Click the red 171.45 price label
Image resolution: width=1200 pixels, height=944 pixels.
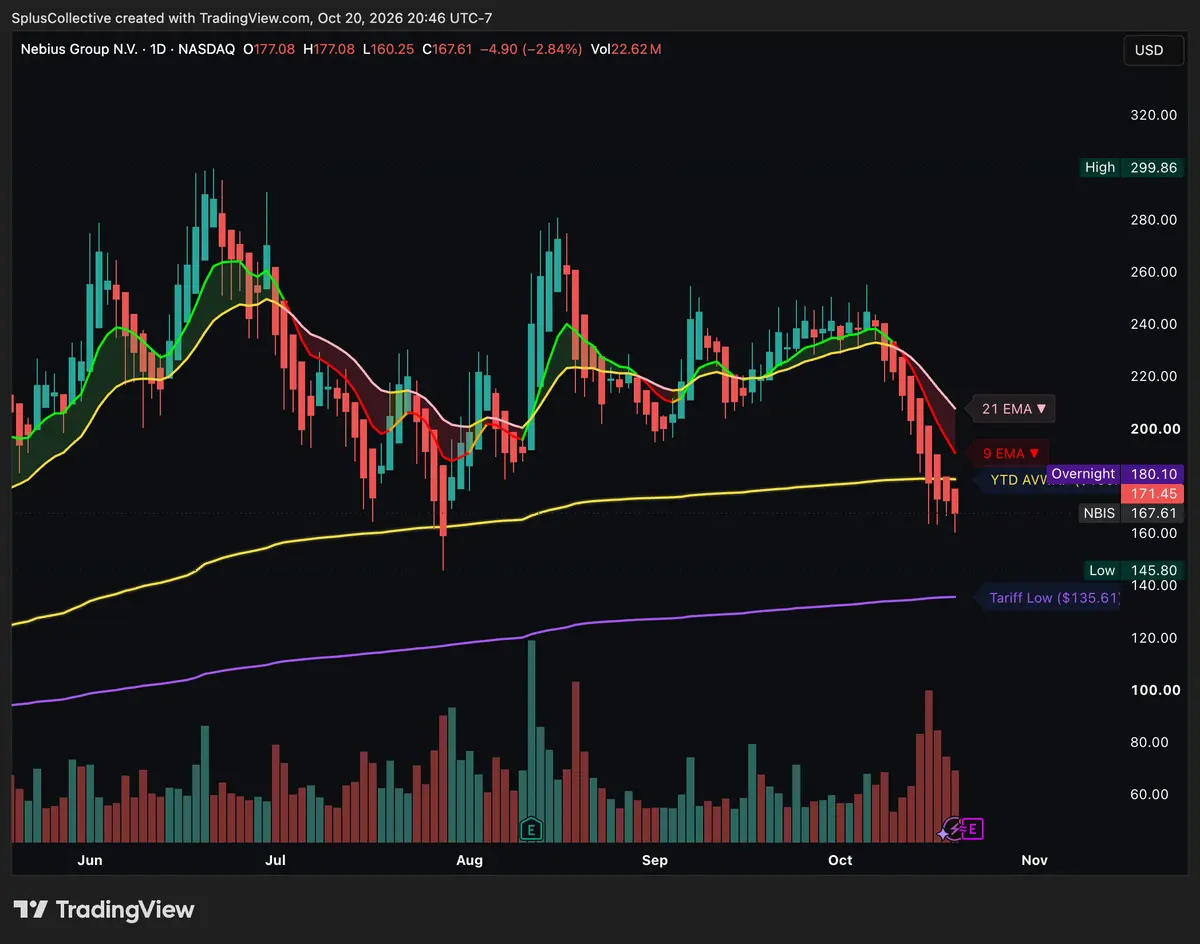click(1151, 494)
